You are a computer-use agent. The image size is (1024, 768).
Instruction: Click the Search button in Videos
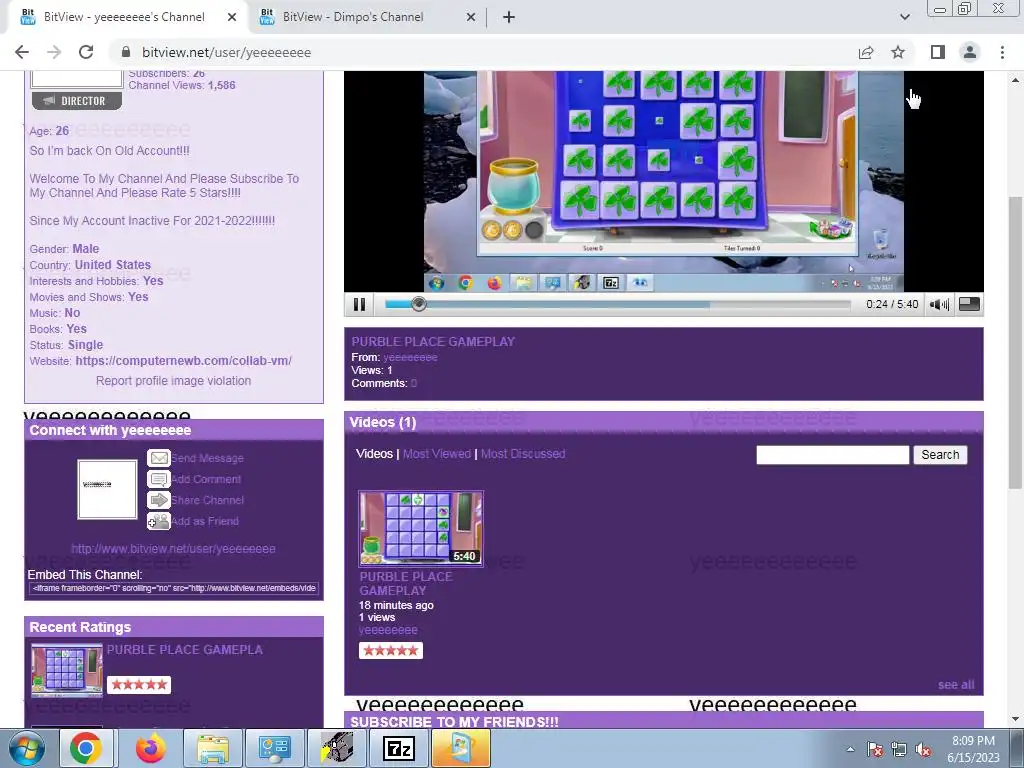940,455
